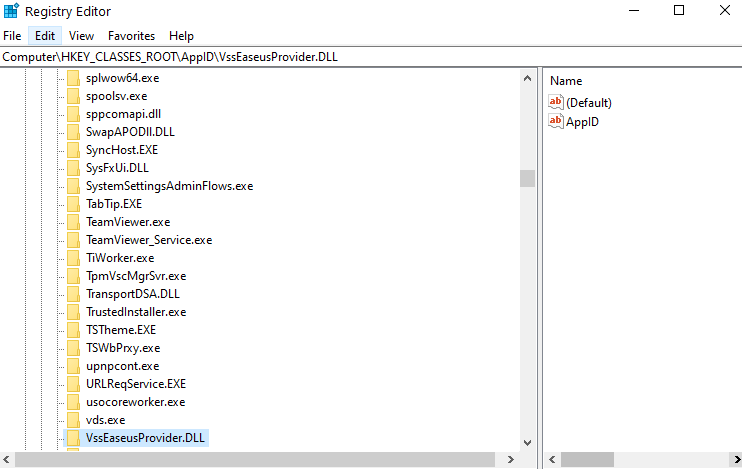Click the tree pane horizontal scroll right arrow
The image size is (742, 469).
(510, 460)
